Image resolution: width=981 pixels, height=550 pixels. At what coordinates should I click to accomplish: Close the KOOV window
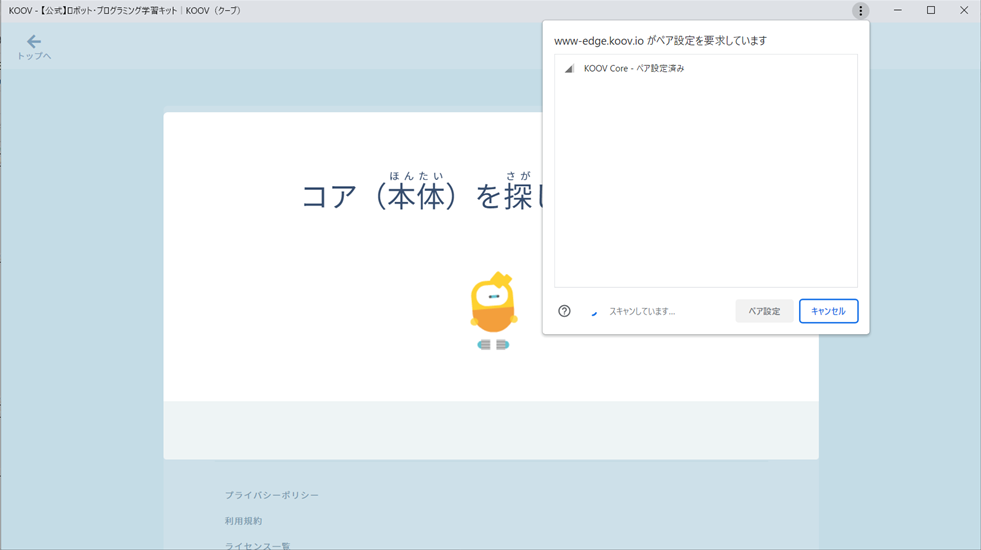(x=964, y=11)
